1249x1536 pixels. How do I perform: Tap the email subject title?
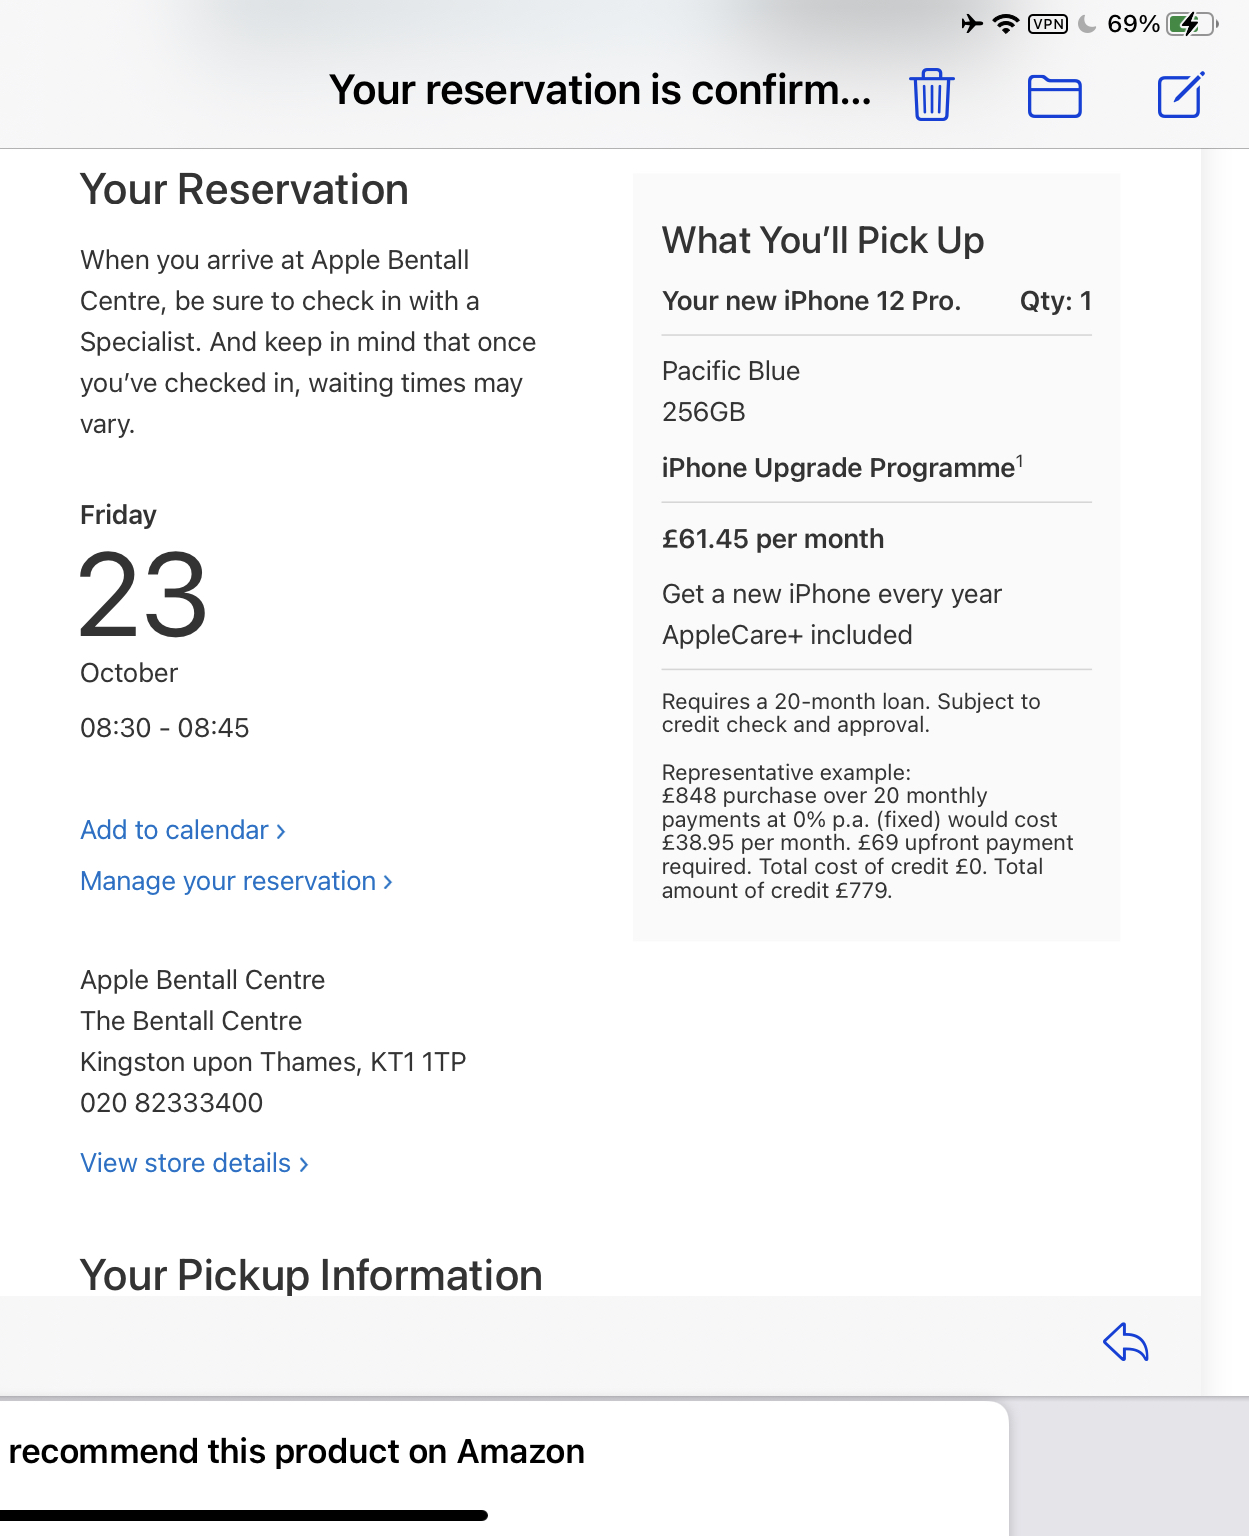pyautogui.click(x=600, y=90)
